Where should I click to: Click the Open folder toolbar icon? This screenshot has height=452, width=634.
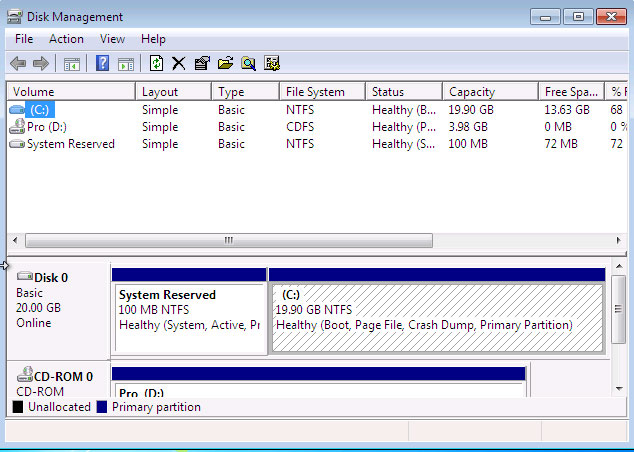tap(225, 64)
